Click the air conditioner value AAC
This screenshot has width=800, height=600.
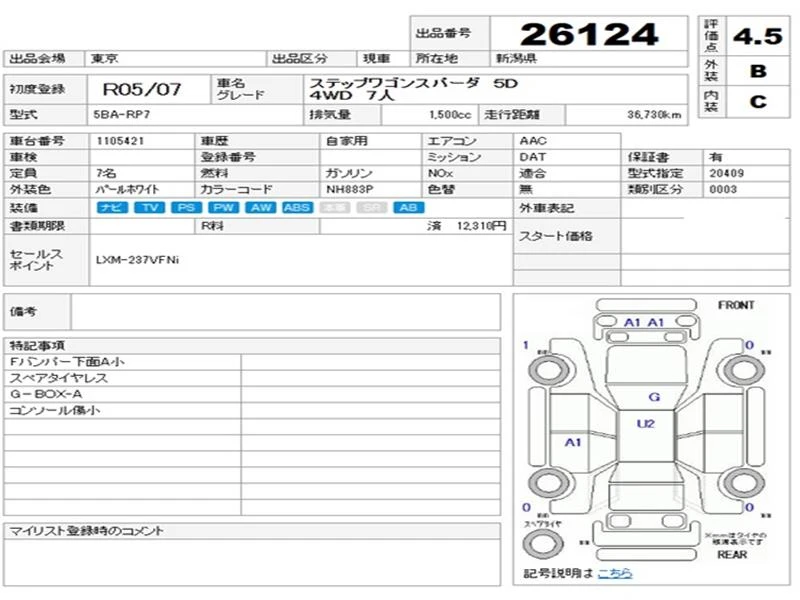(533, 140)
